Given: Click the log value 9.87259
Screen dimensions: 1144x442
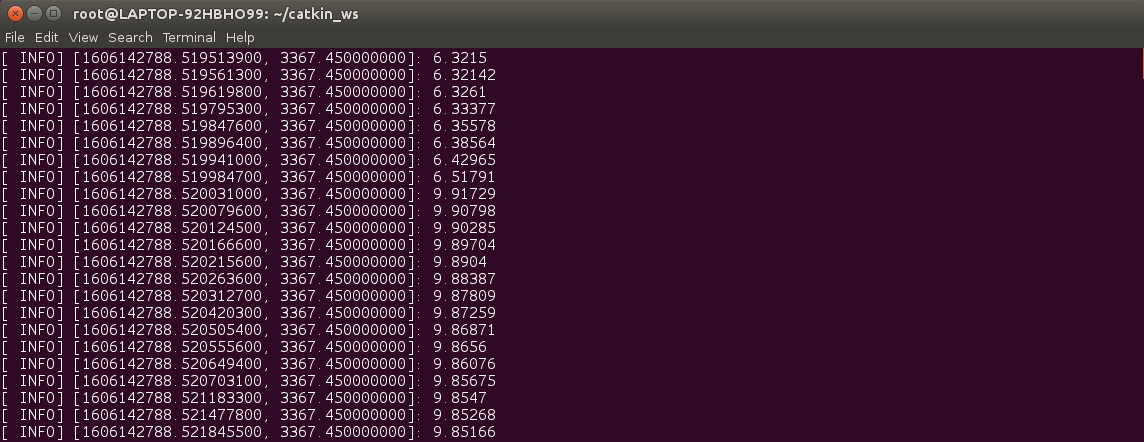Looking at the screenshot, I should coord(464,313).
